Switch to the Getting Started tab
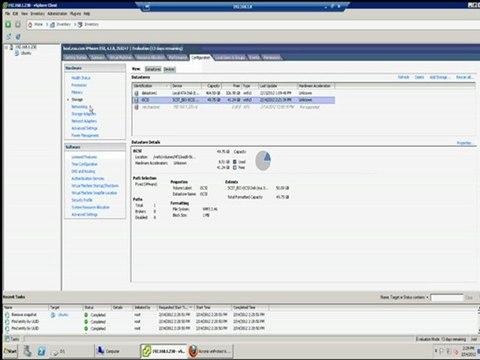Screen dimensions: 480x360 click(x=76, y=58)
